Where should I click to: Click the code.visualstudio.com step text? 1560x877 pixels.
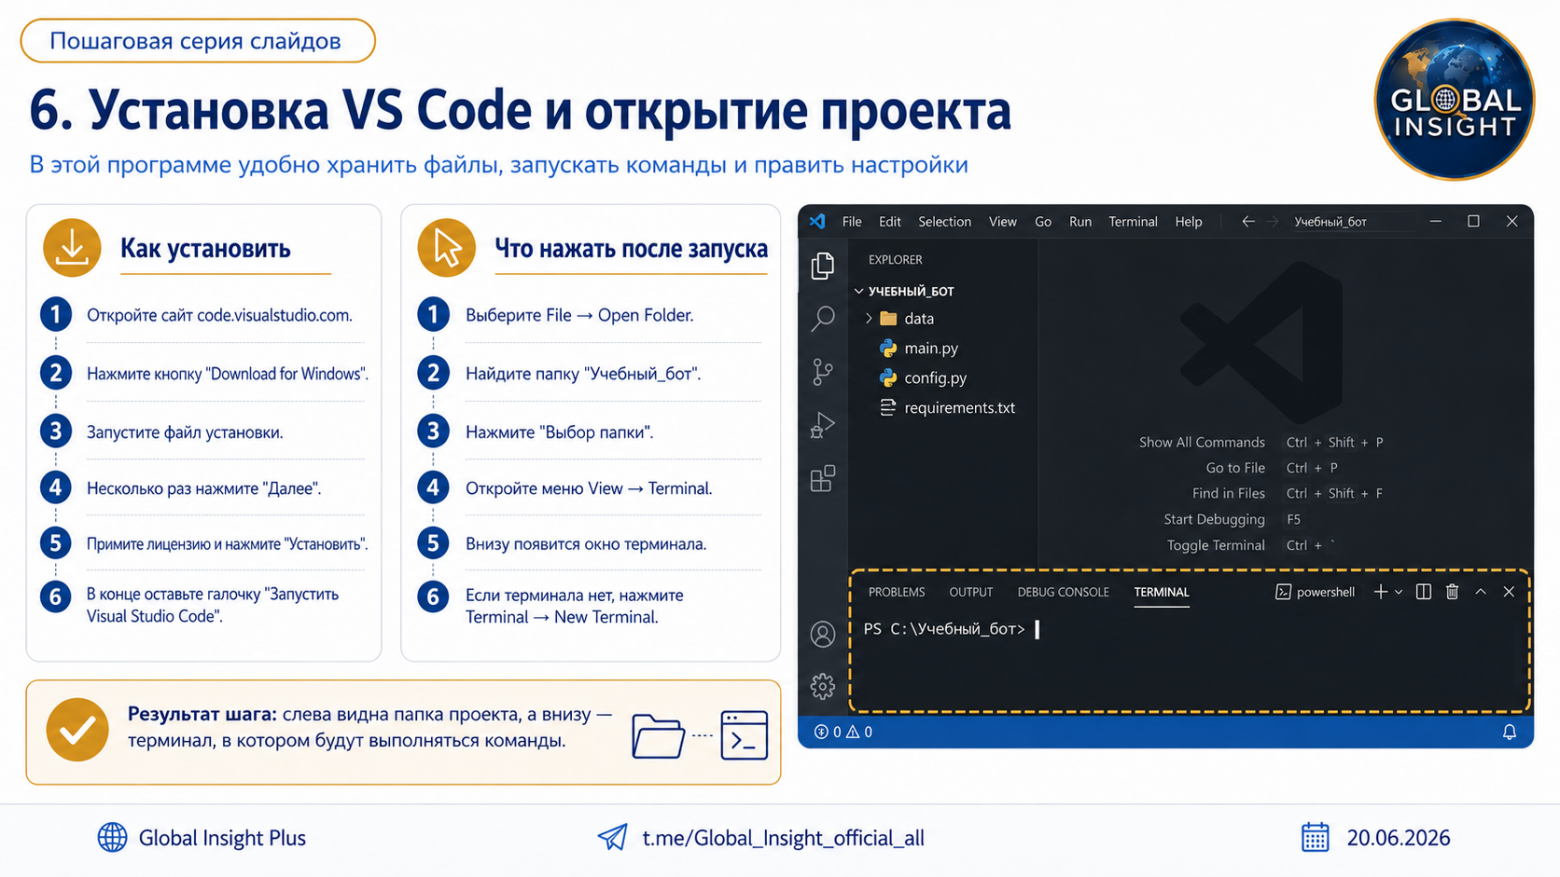pyautogui.click(x=219, y=315)
